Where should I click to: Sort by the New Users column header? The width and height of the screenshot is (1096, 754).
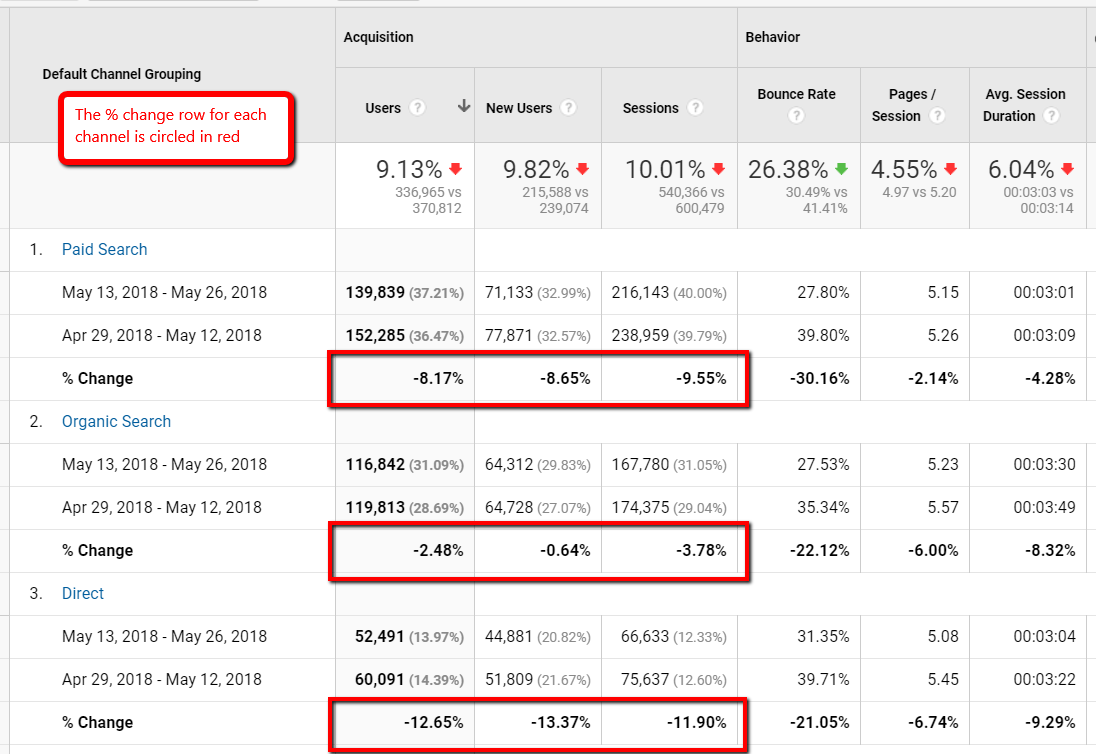[519, 108]
